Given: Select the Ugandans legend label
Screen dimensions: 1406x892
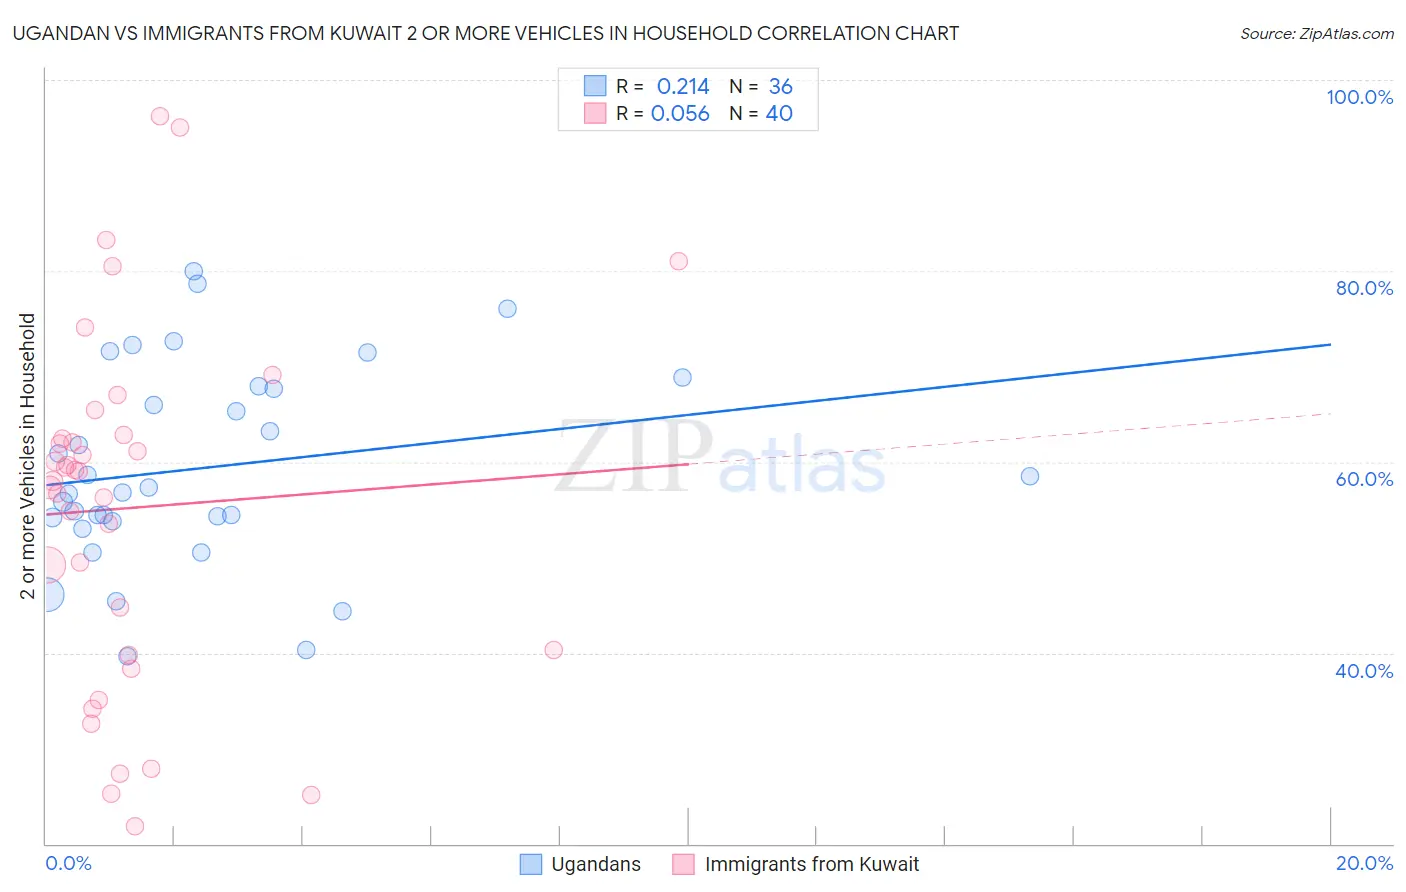Looking at the screenshot, I should pos(596,864).
